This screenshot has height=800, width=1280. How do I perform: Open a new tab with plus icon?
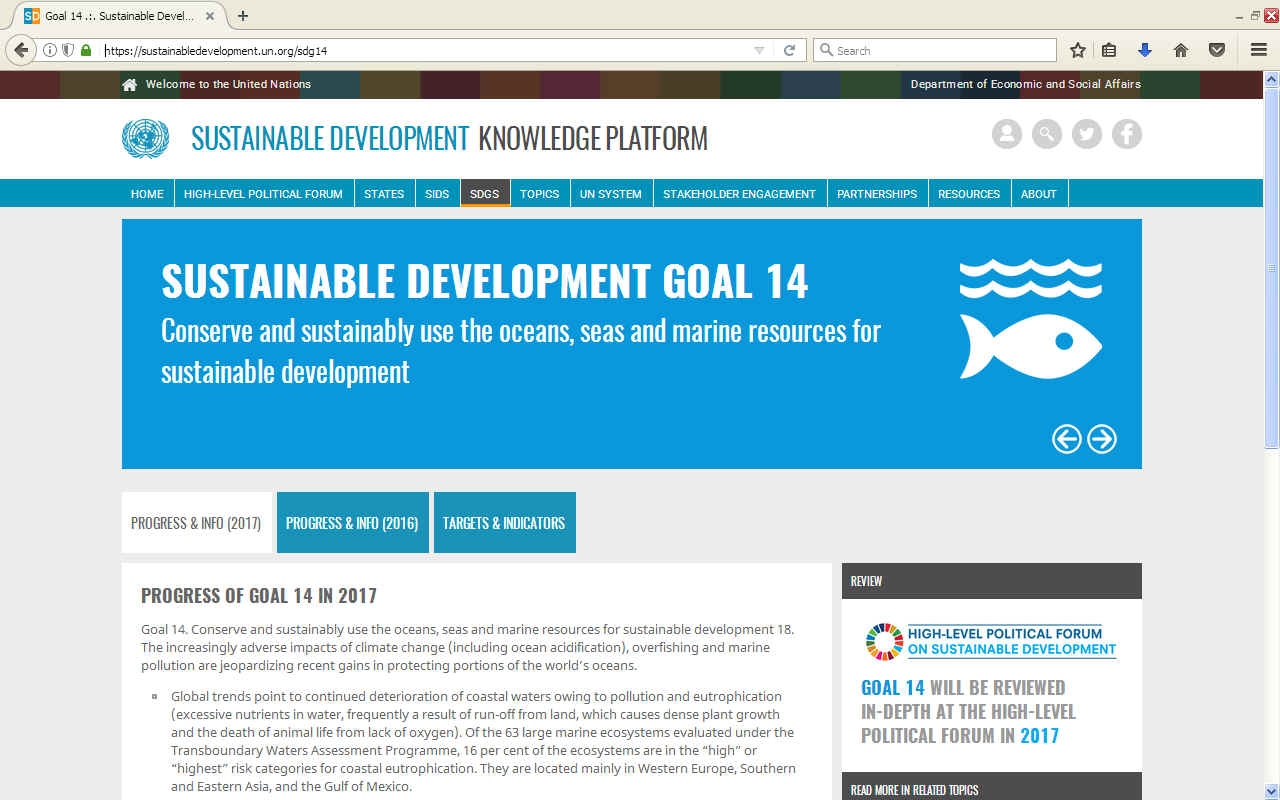[243, 16]
